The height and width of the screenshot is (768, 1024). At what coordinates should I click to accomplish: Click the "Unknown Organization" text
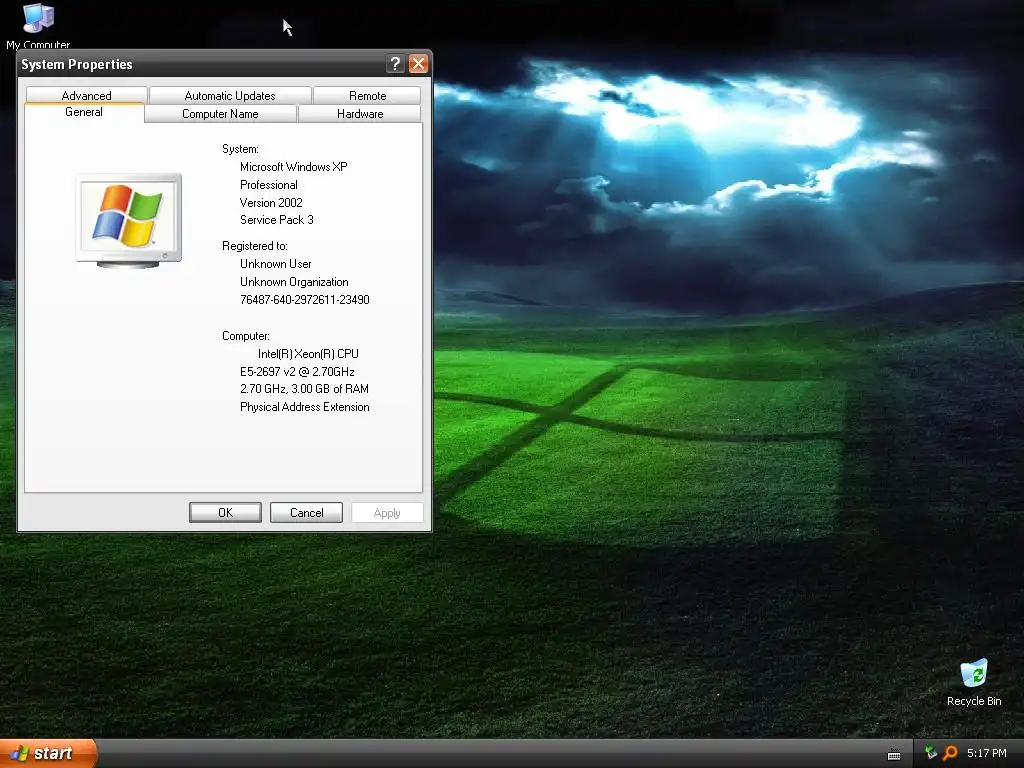[294, 282]
